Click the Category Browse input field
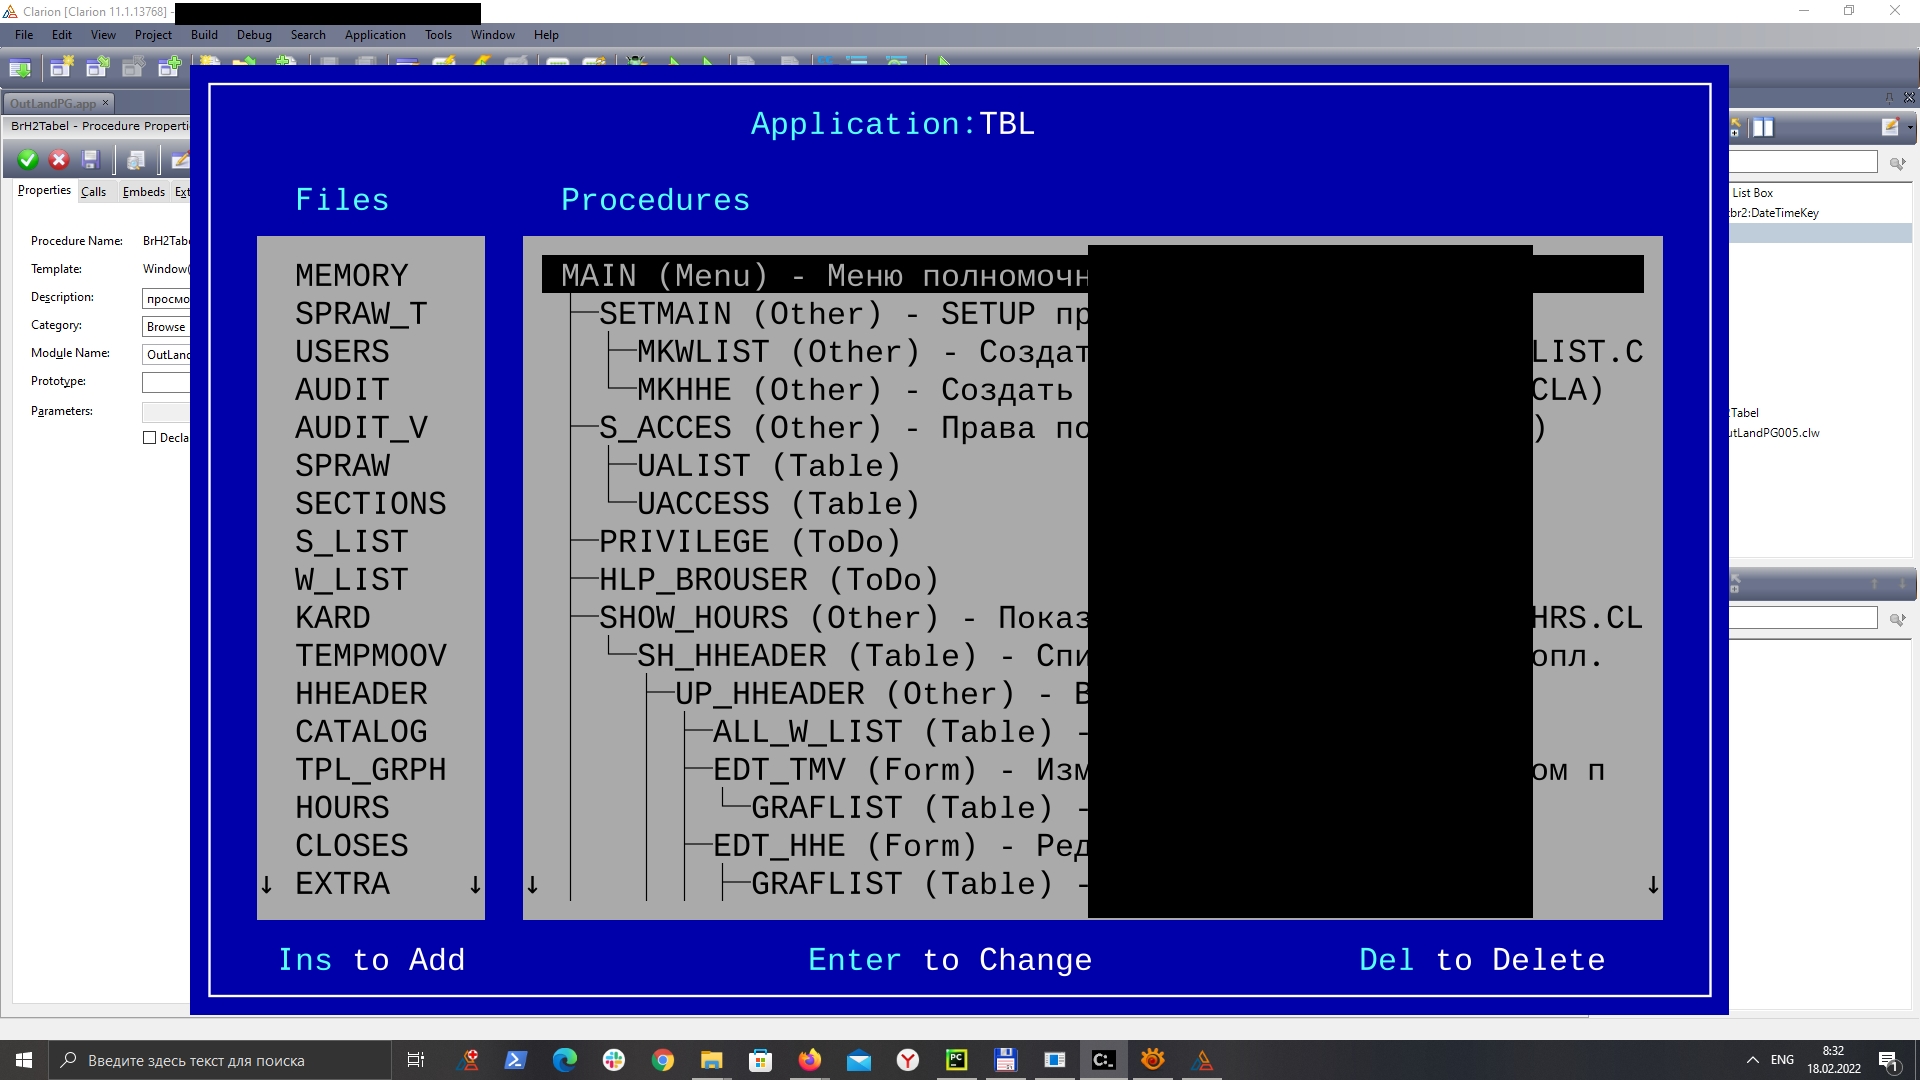Screen dimensions: 1920x1080 point(166,327)
